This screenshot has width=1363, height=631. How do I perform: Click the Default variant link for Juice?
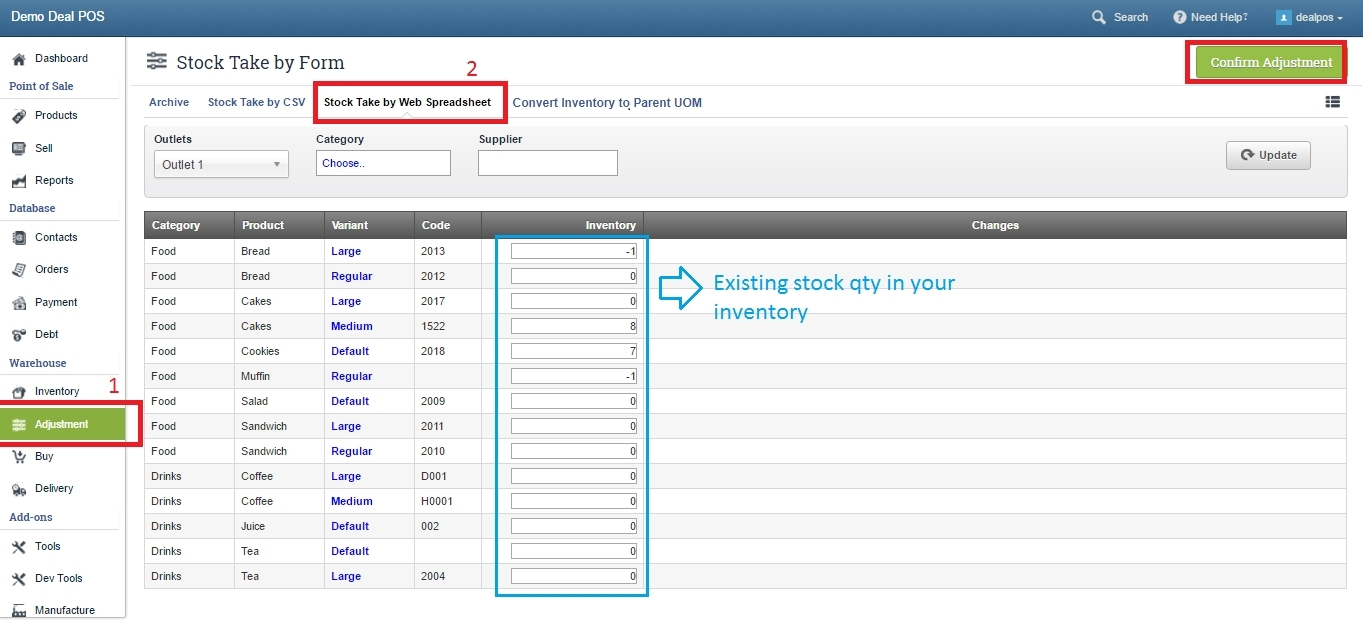click(x=350, y=526)
